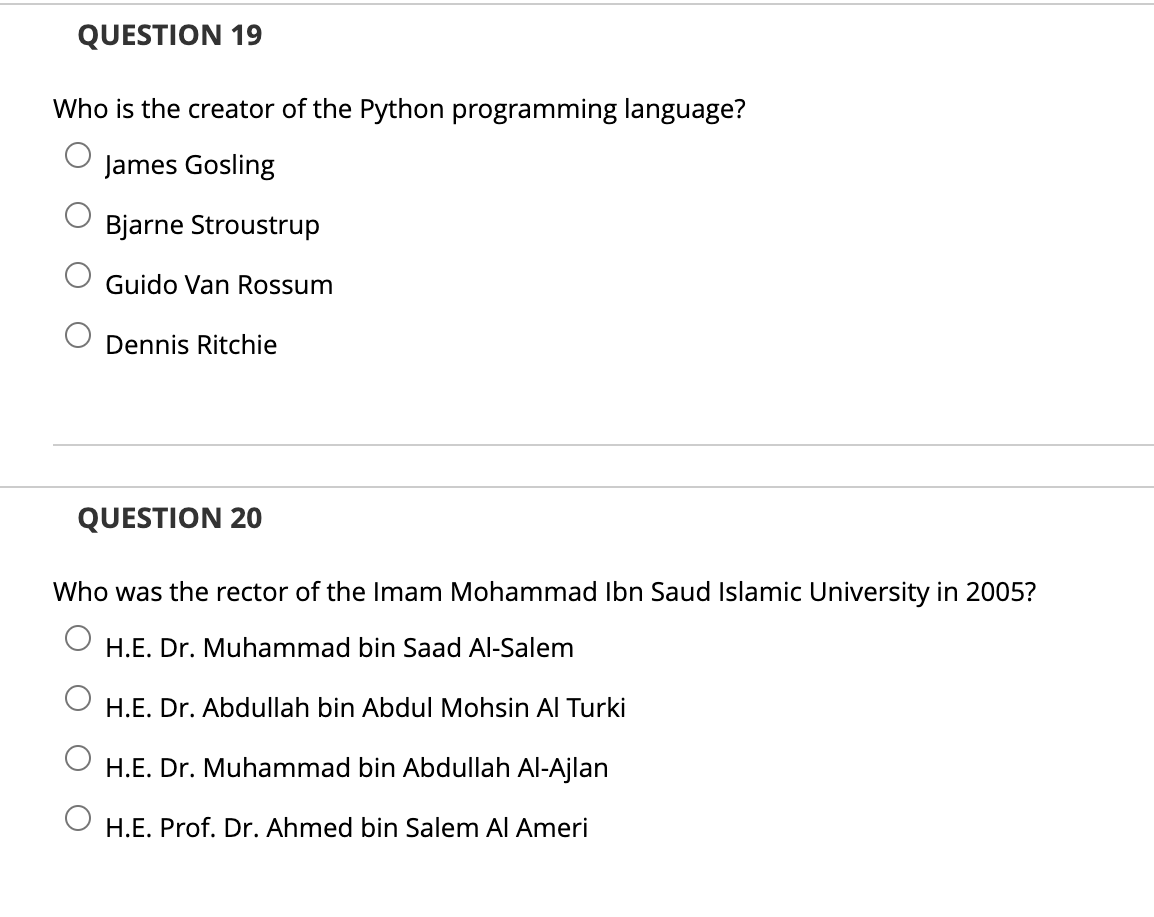Pick the Dennis Ritchie radio button
Viewport: 1154px width, 917px height.
79,336
